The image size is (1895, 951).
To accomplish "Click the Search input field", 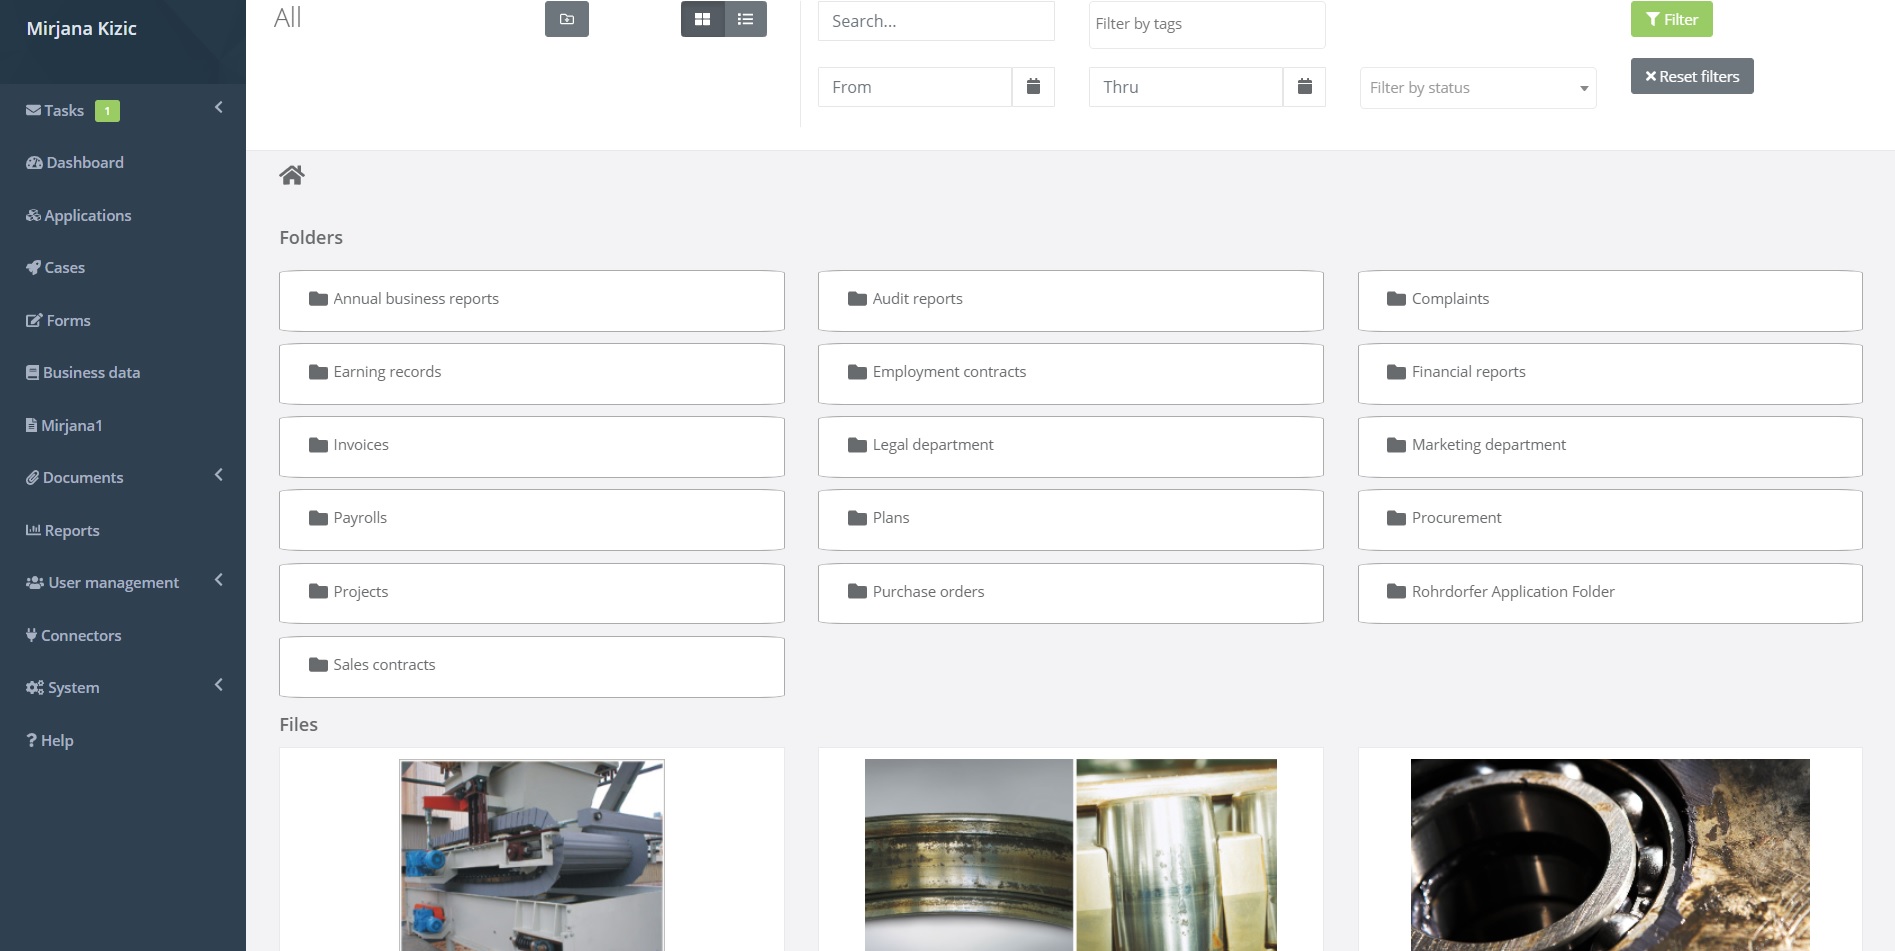I will tap(936, 21).
